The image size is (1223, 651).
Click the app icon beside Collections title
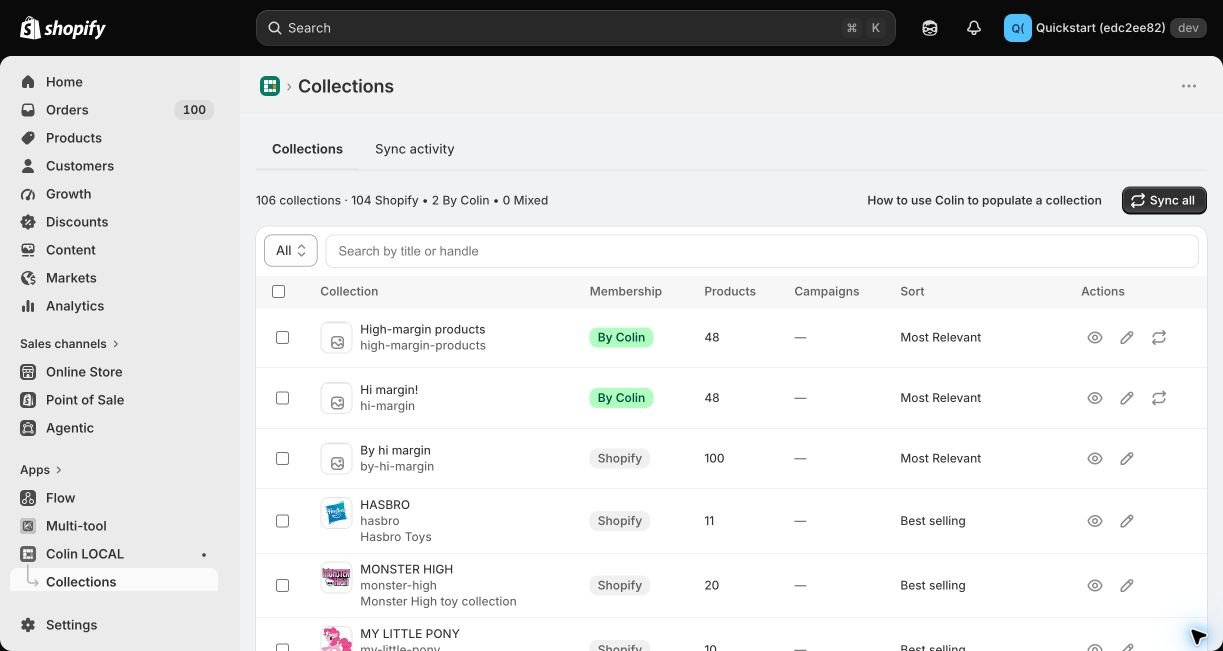(x=270, y=86)
